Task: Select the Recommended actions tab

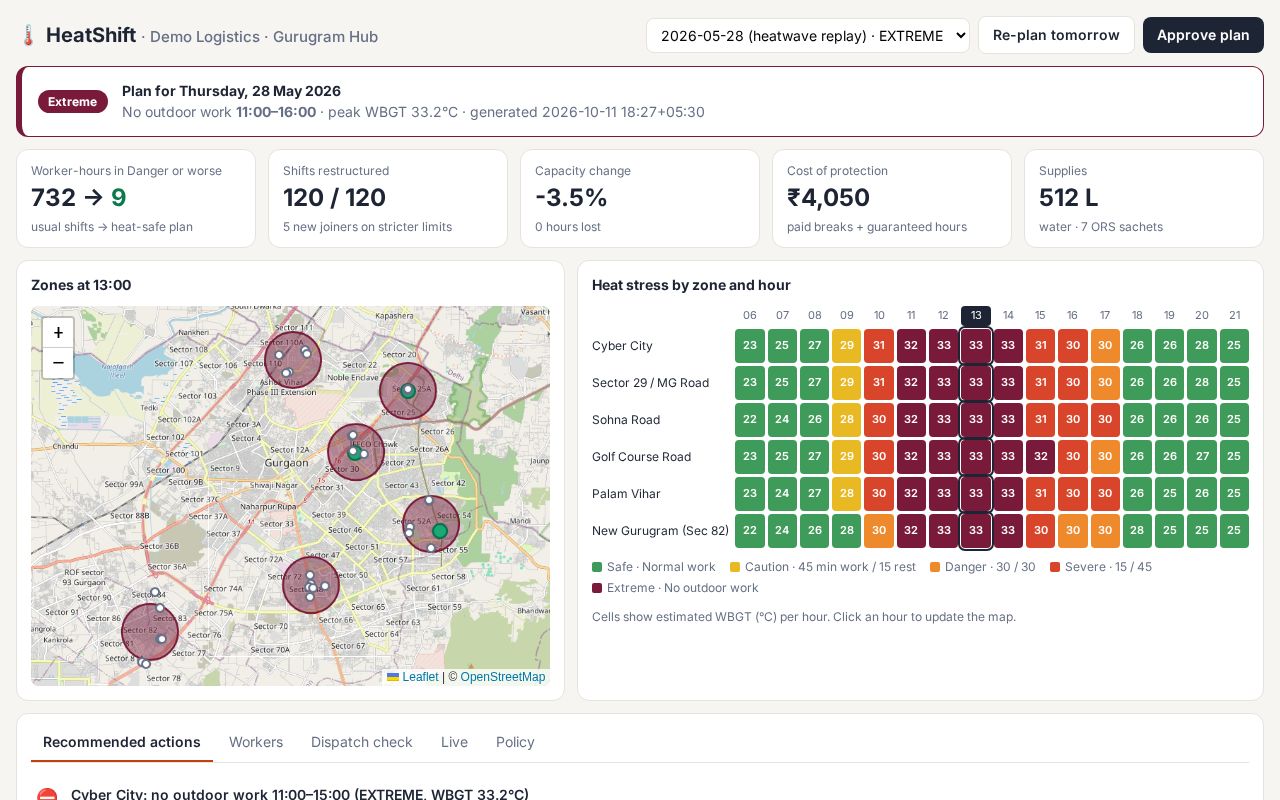Action: [x=122, y=742]
